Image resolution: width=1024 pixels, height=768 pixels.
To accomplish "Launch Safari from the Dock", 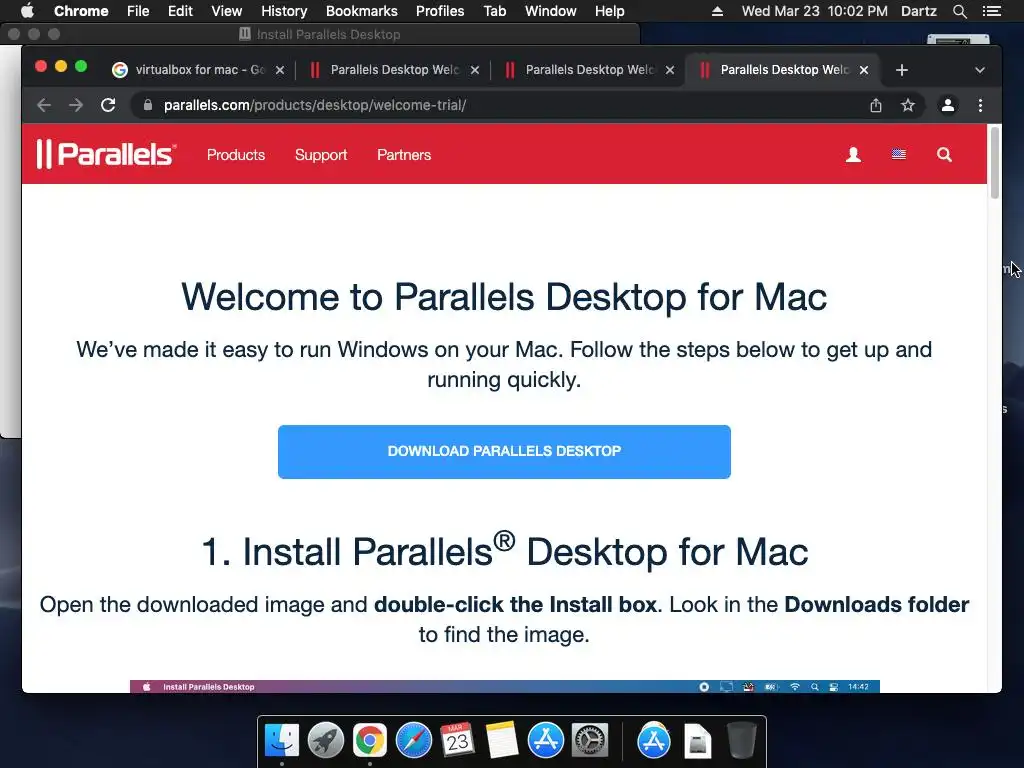I will (413, 741).
